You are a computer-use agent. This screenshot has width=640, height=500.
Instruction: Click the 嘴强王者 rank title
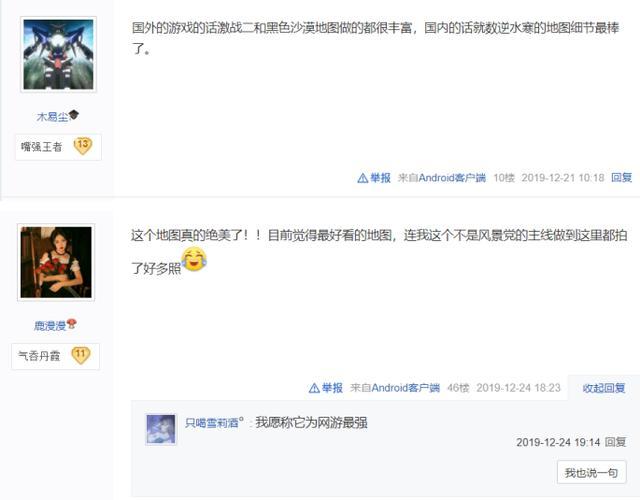pos(42,147)
